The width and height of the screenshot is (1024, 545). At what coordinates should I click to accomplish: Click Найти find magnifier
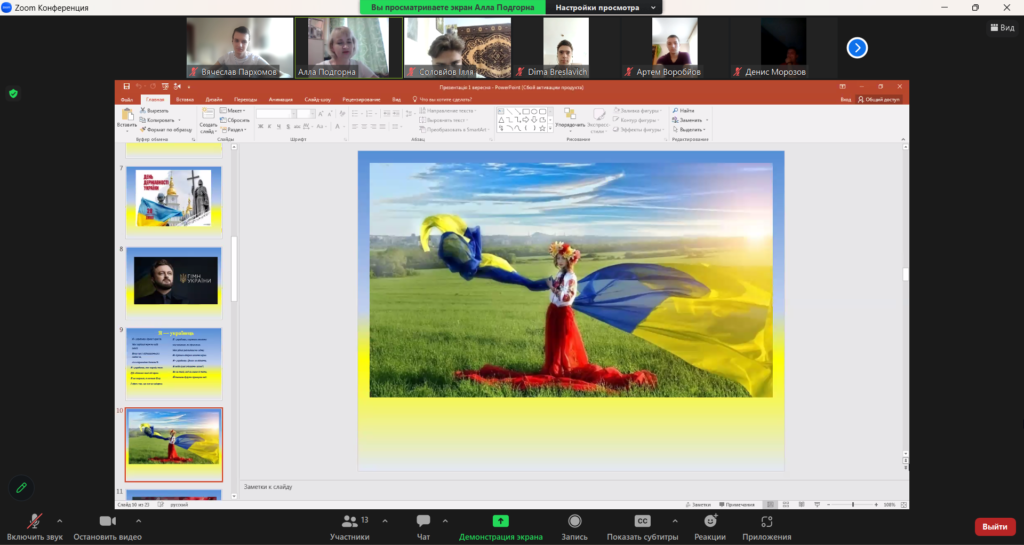pos(684,111)
